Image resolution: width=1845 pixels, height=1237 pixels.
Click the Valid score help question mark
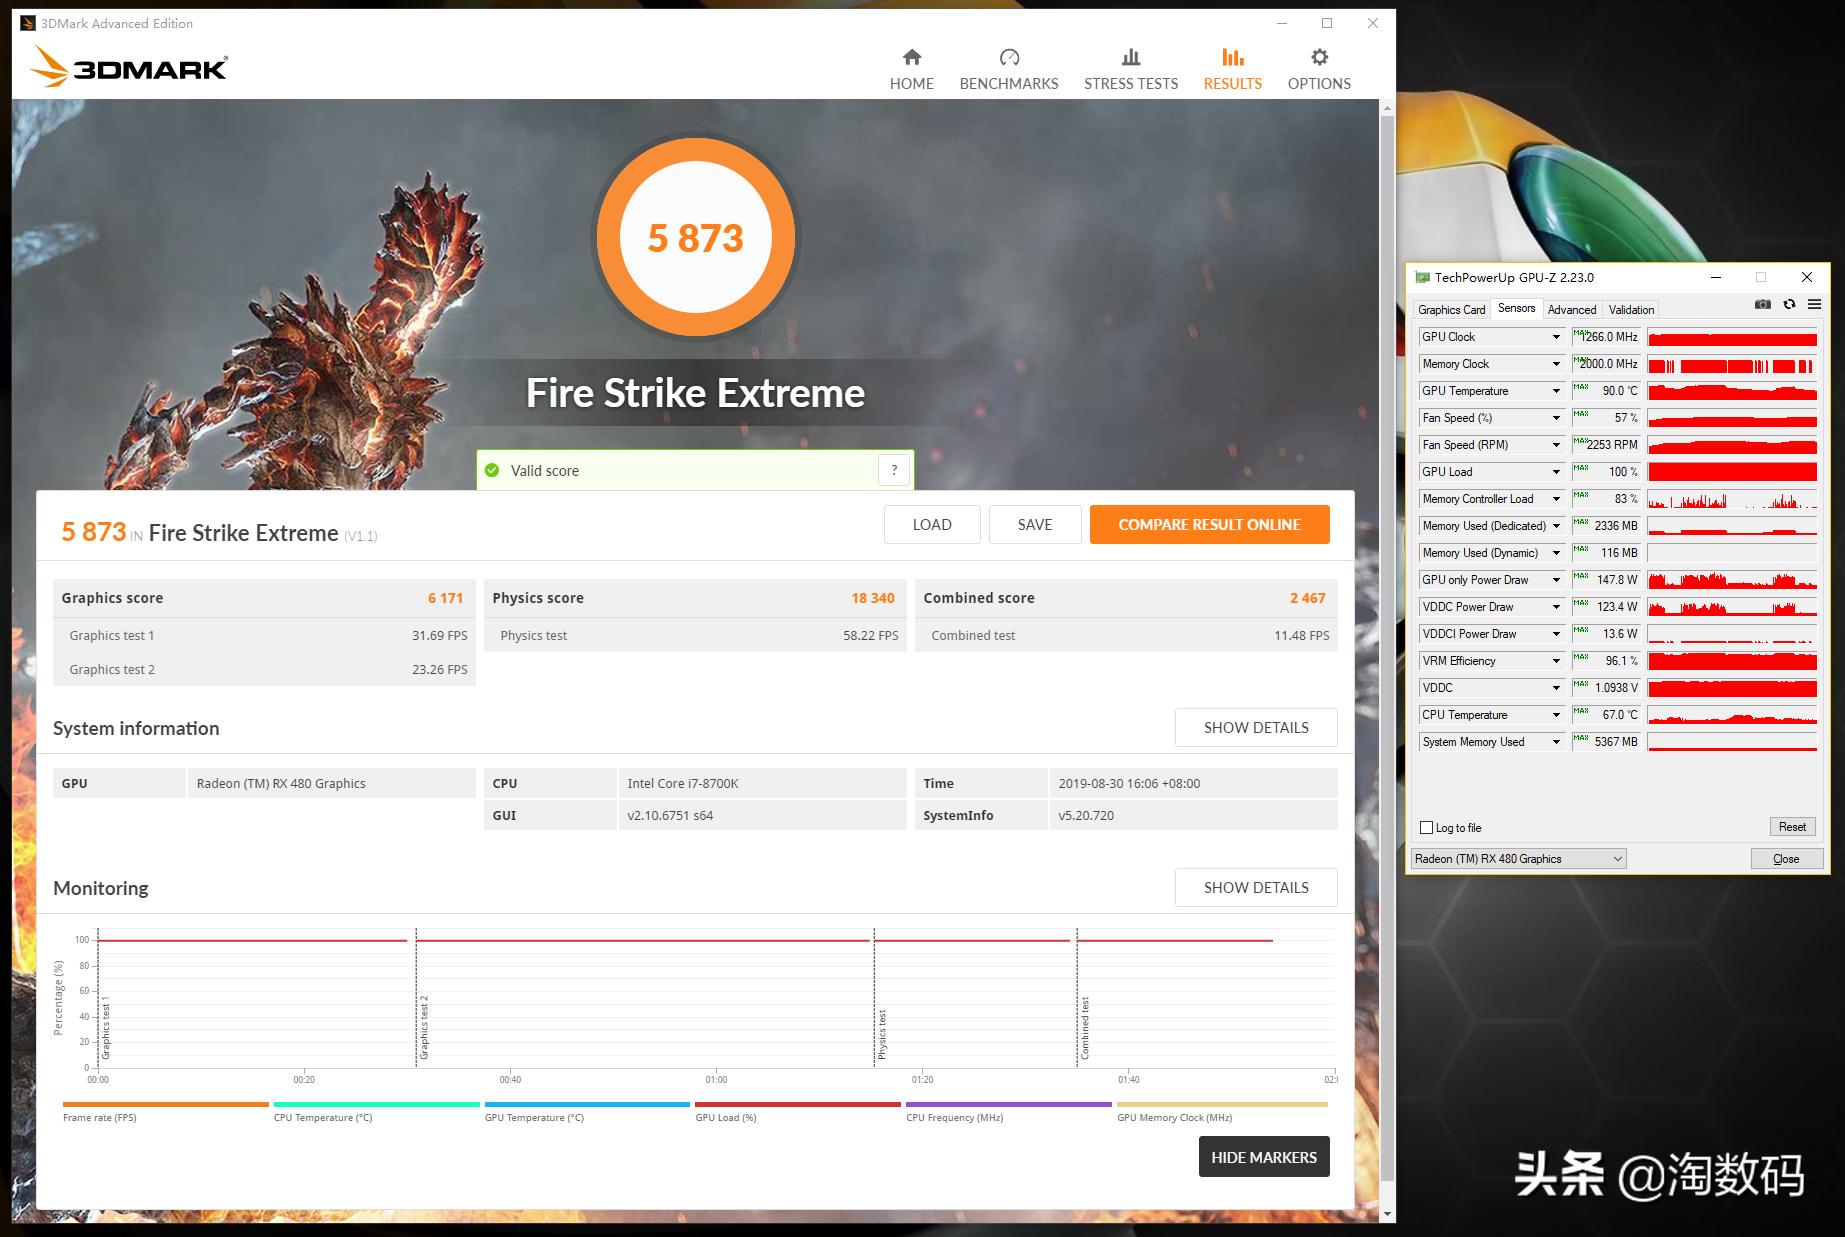coord(894,470)
